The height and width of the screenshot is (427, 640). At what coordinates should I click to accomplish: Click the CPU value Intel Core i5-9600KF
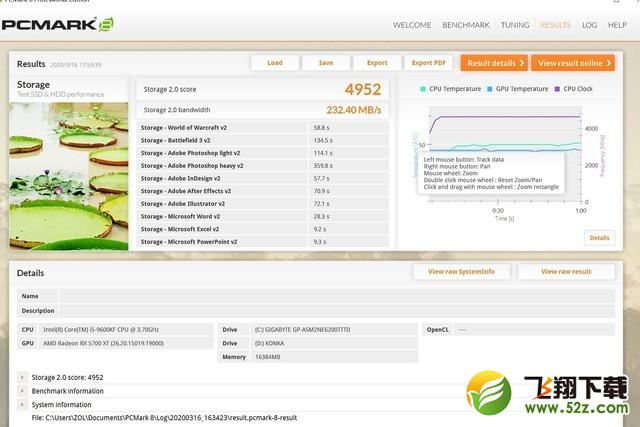(x=101, y=329)
